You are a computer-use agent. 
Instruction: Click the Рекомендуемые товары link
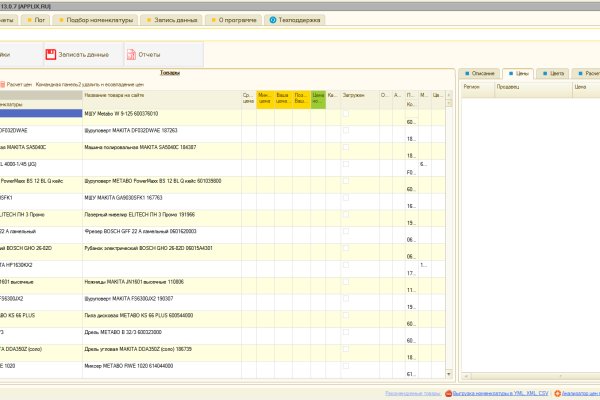click(x=413, y=394)
